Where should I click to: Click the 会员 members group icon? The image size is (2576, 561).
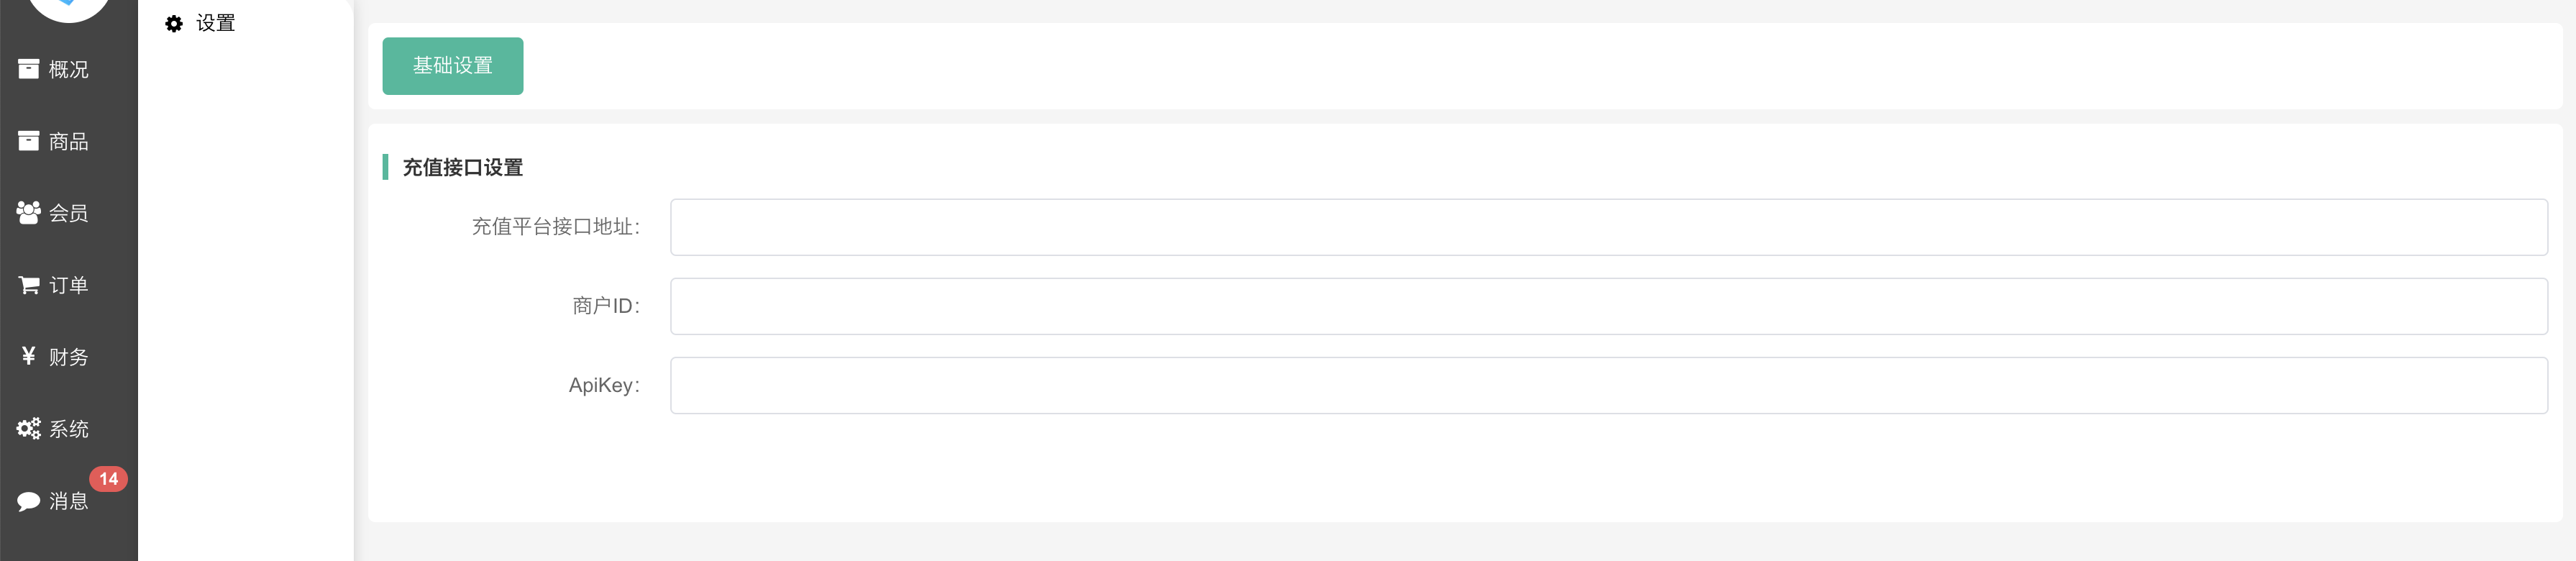pyautogui.click(x=28, y=213)
